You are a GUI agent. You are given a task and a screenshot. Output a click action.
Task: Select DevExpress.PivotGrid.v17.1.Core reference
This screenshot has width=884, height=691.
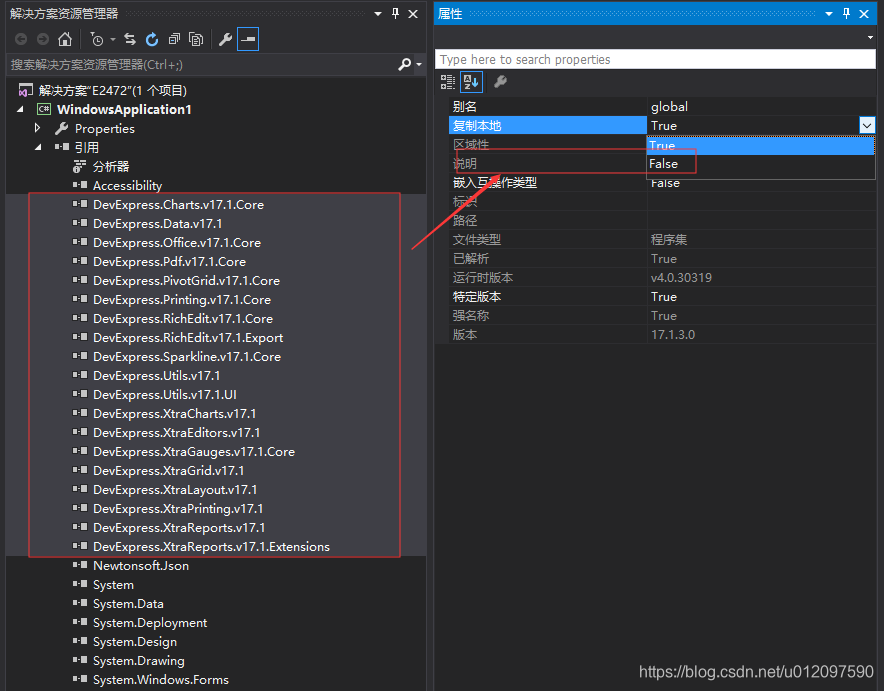(186, 281)
